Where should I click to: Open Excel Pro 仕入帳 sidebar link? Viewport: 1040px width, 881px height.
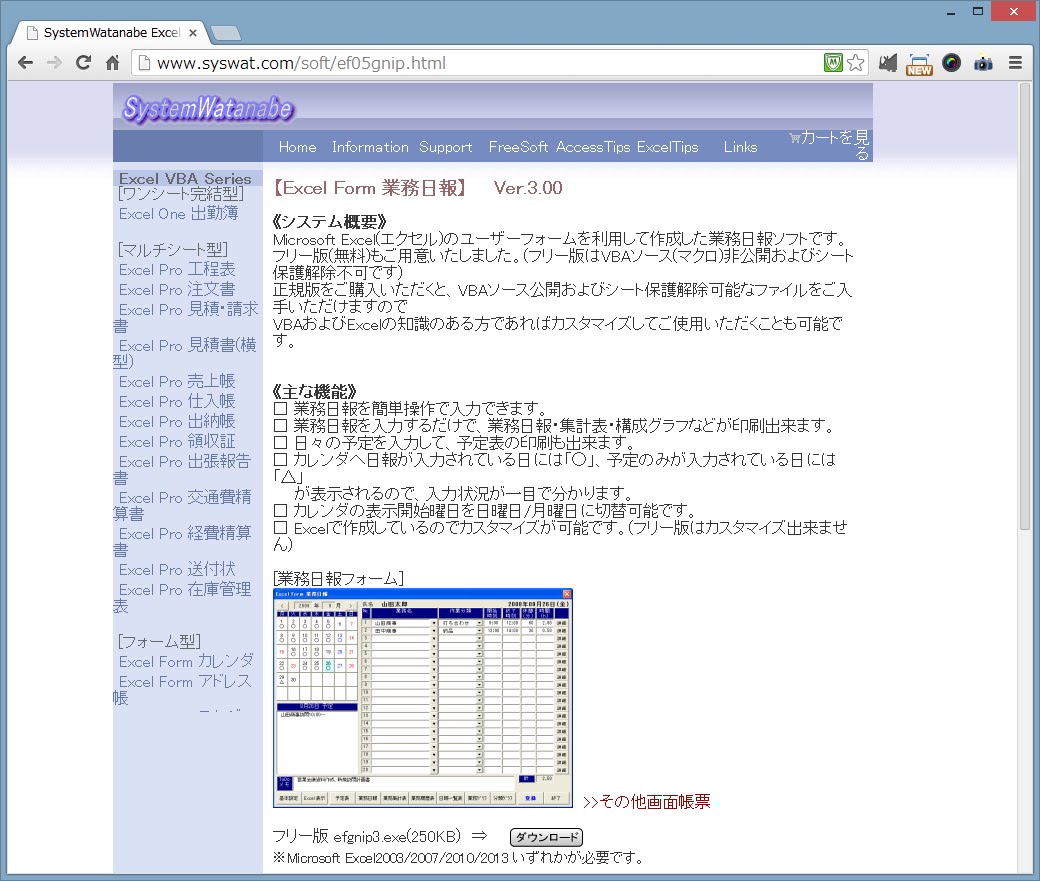coord(177,401)
